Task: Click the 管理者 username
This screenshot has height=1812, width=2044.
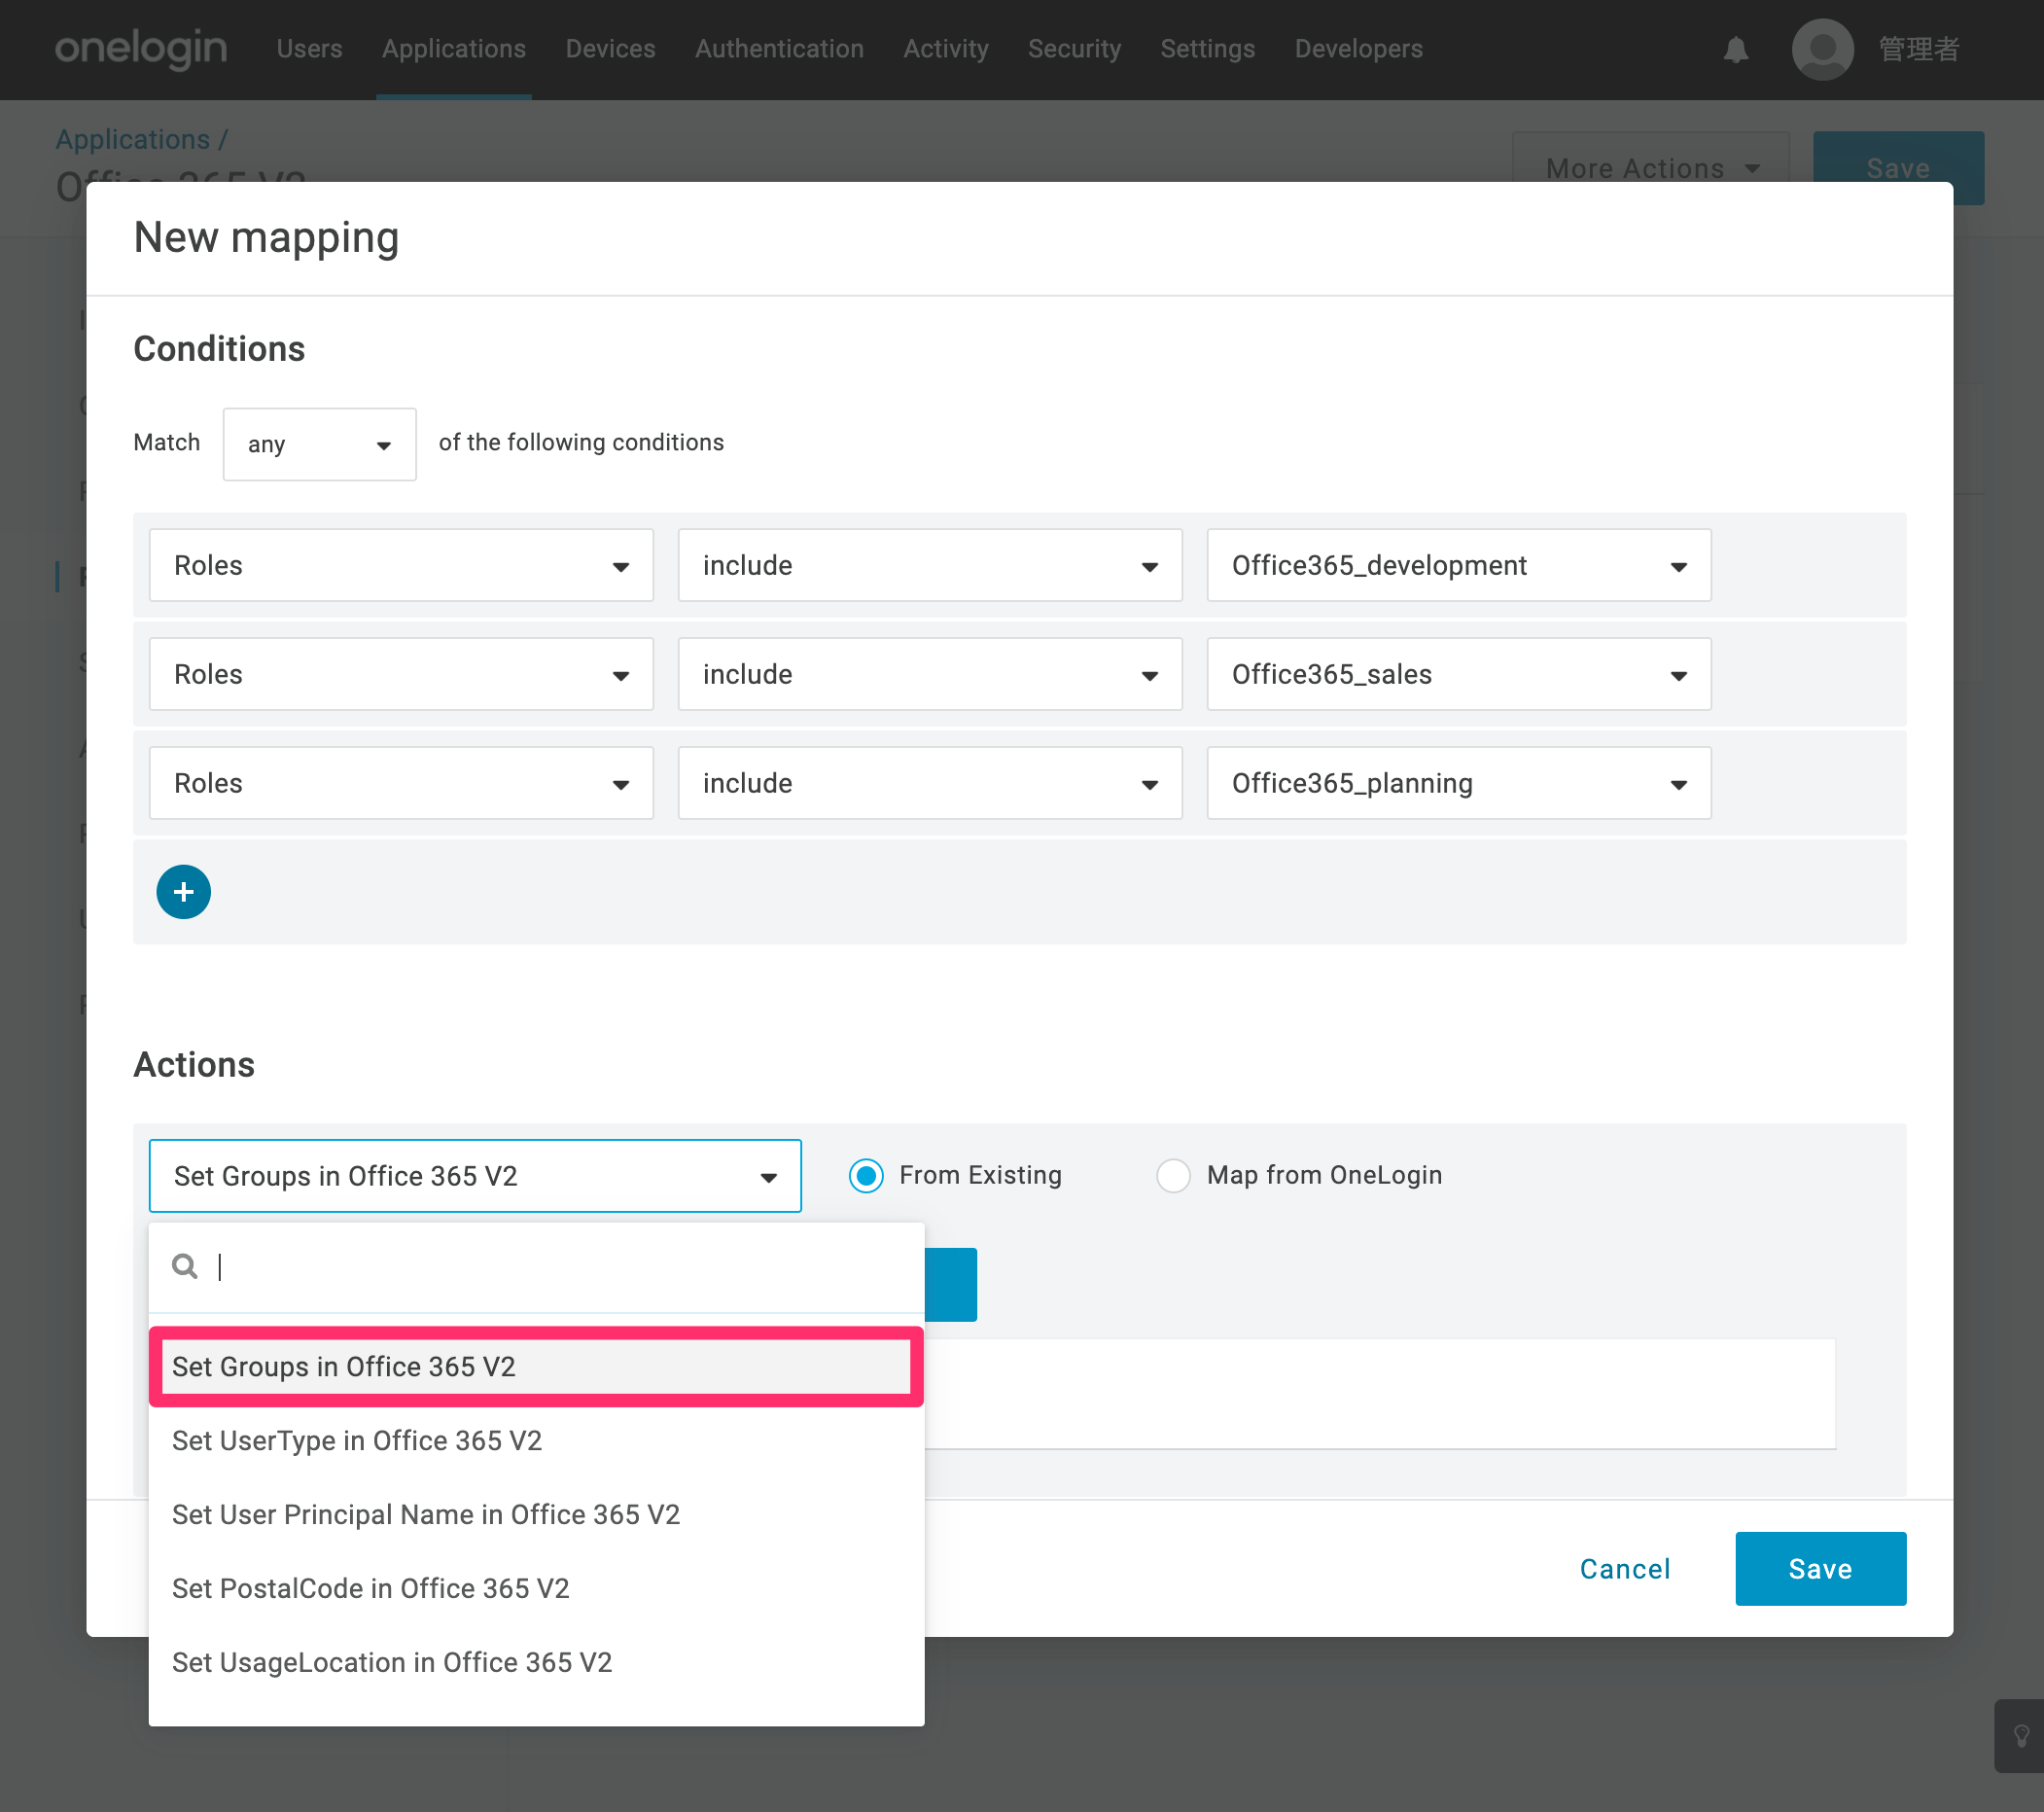Action: click(x=1919, y=49)
